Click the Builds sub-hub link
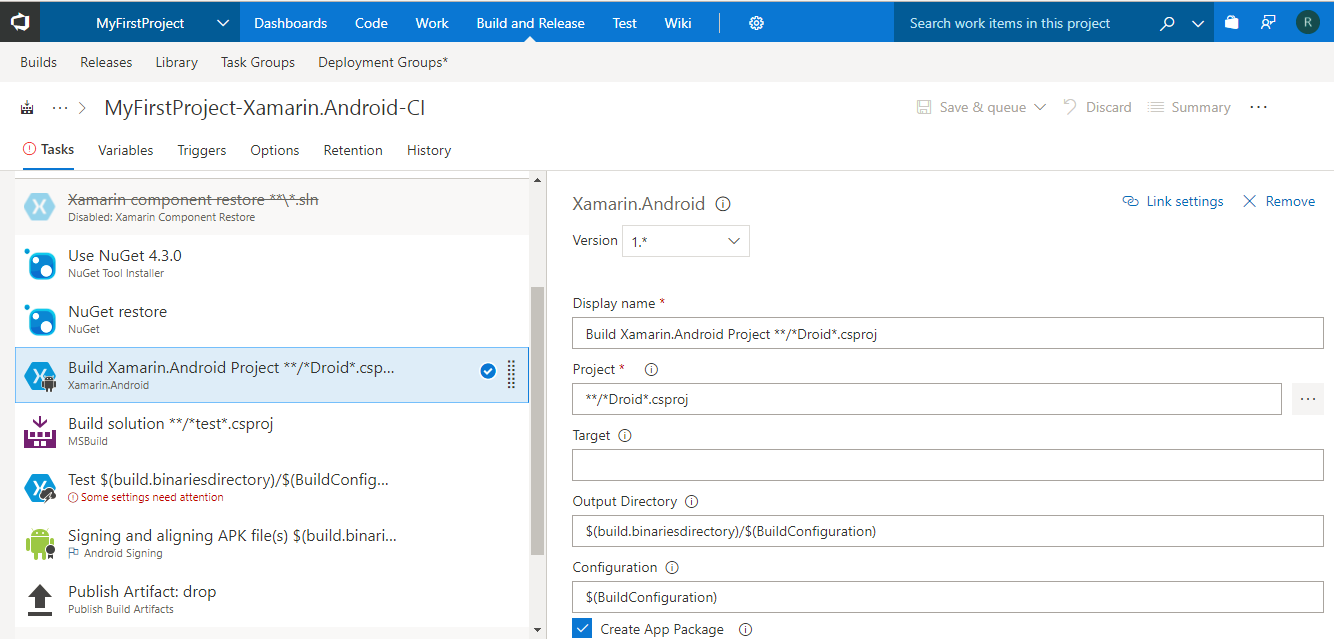 tap(38, 62)
